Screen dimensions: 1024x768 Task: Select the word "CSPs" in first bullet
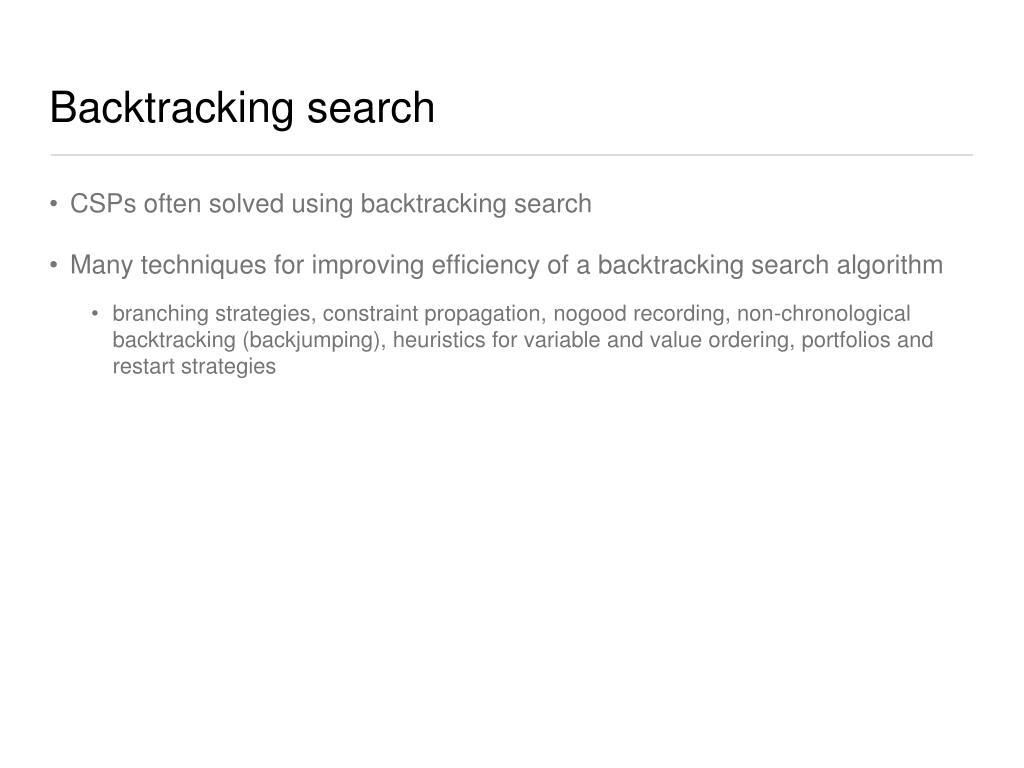click(x=103, y=204)
